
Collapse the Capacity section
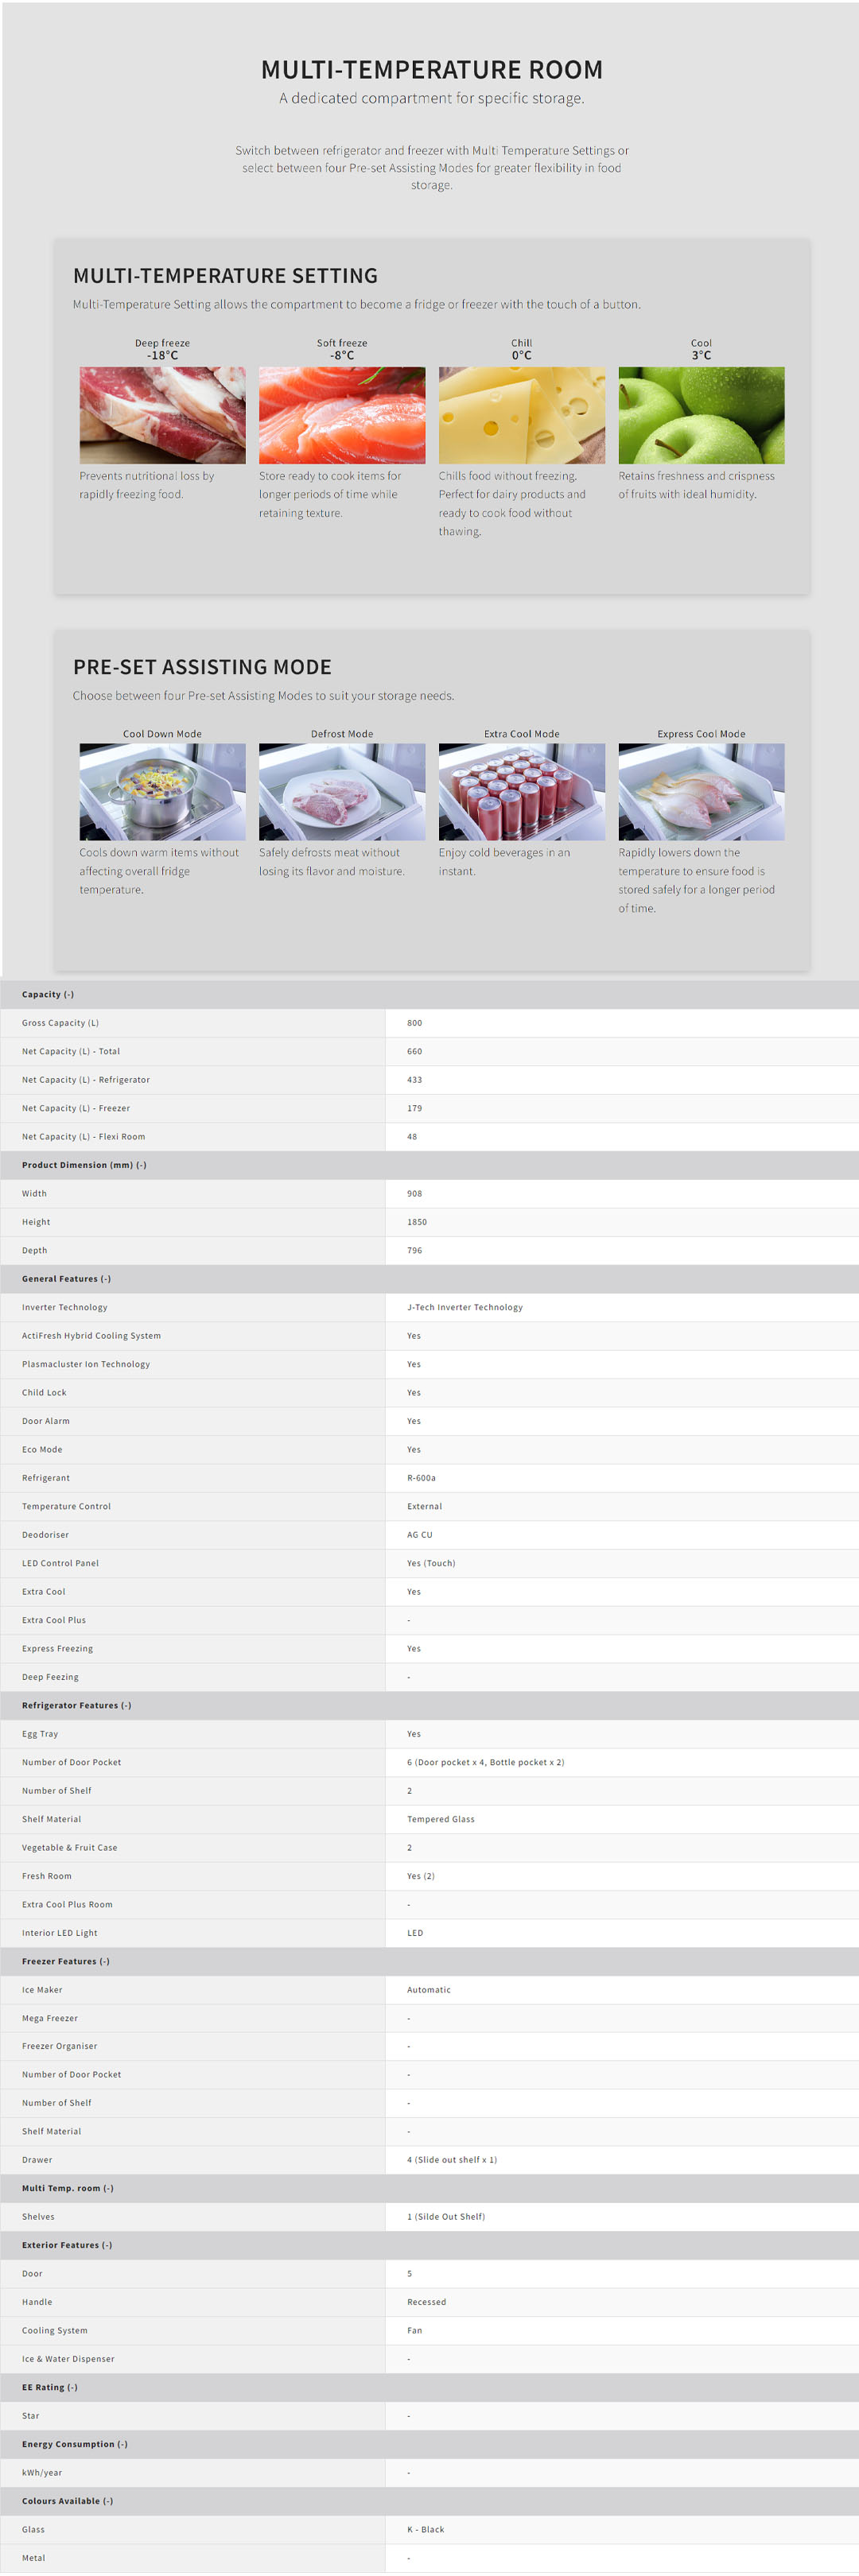coord(48,994)
